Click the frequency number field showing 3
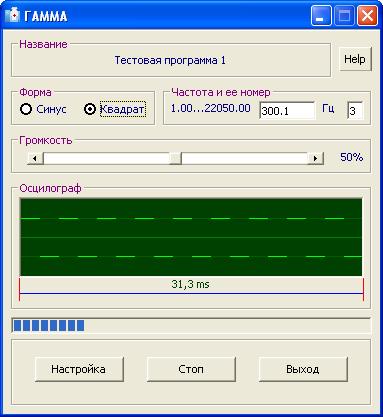The height and width of the screenshot is (417, 383). [x=355, y=111]
